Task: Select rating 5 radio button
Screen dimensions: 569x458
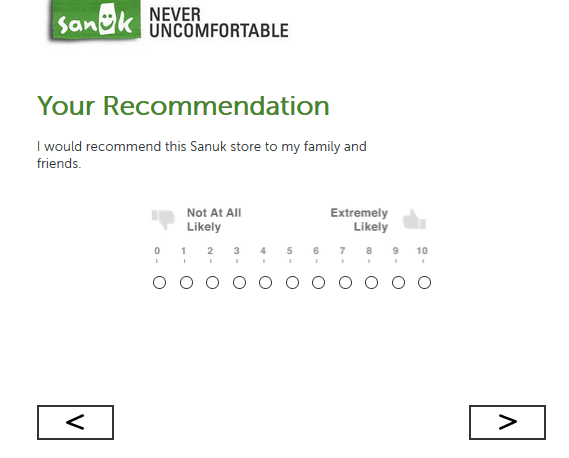Action: (x=292, y=282)
